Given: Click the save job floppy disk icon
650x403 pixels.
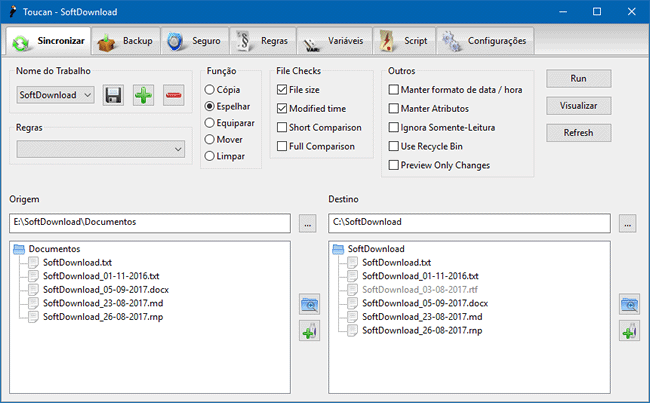Looking at the screenshot, I should tap(113, 95).
